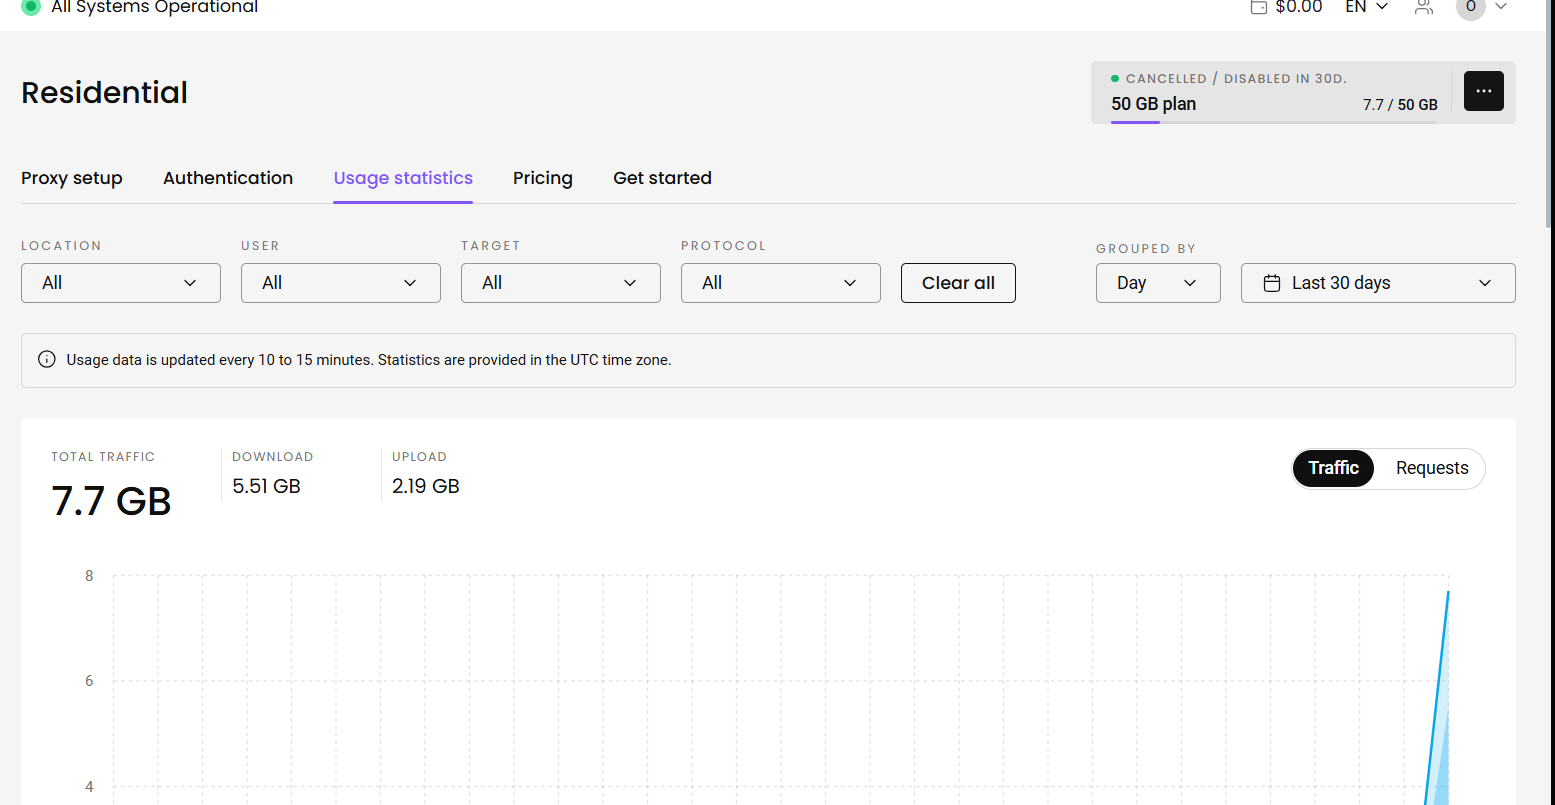This screenshot has width=1555, height=805.
Task: Open the Pricing tab
Action: (543, 178)
